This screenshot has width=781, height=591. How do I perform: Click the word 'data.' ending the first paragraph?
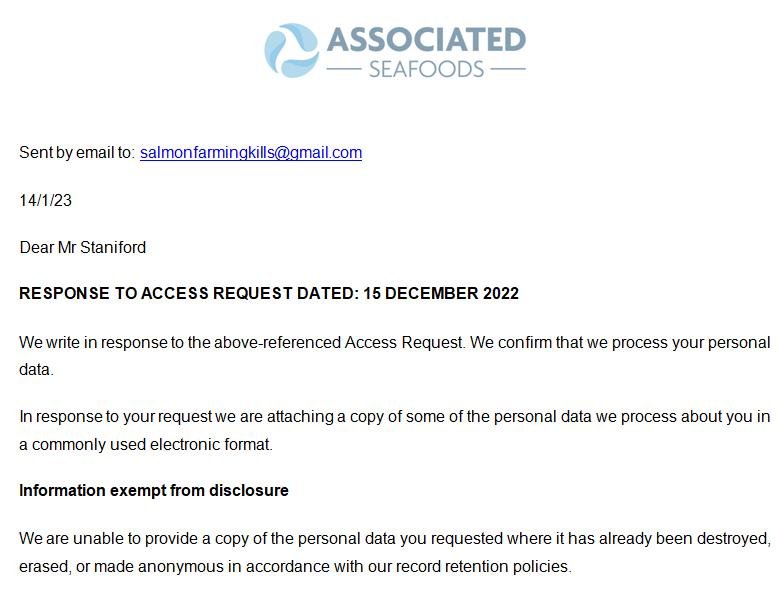36,369
